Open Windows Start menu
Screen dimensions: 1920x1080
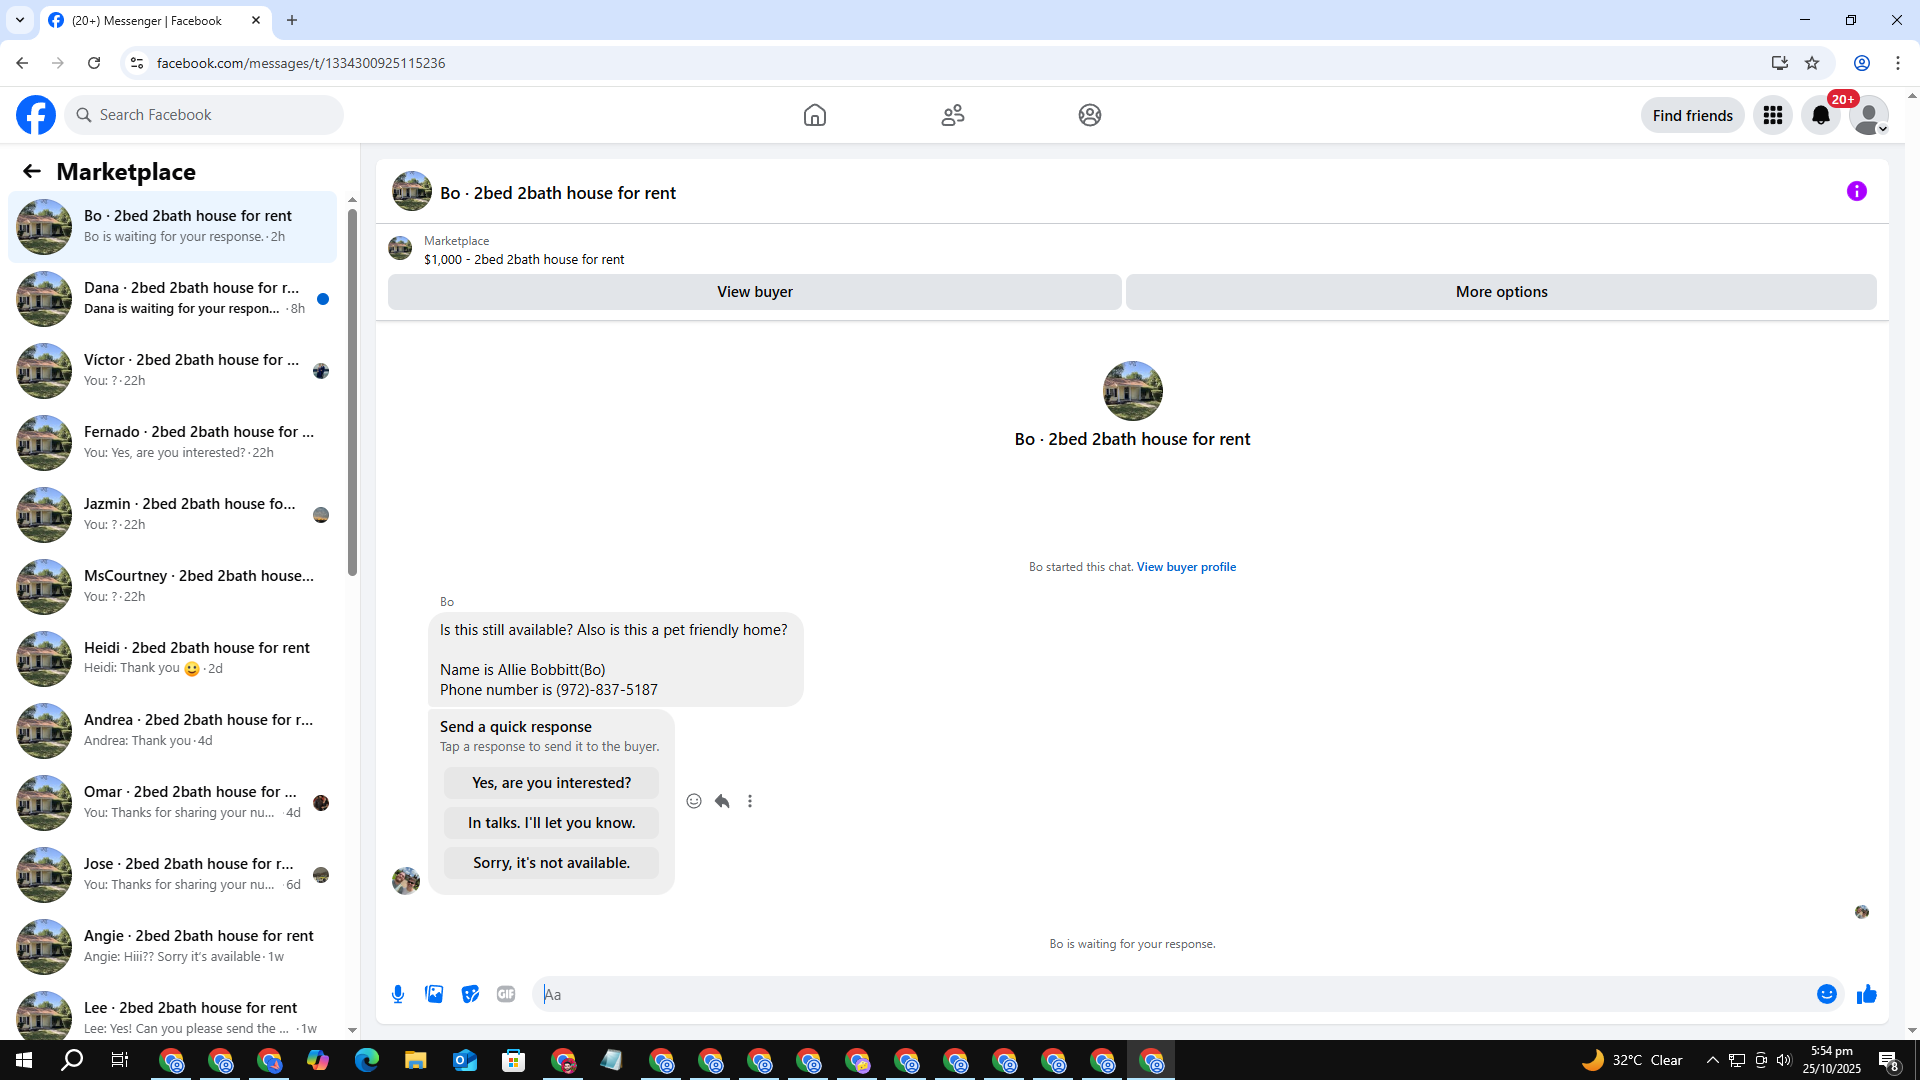point(24,1060)
